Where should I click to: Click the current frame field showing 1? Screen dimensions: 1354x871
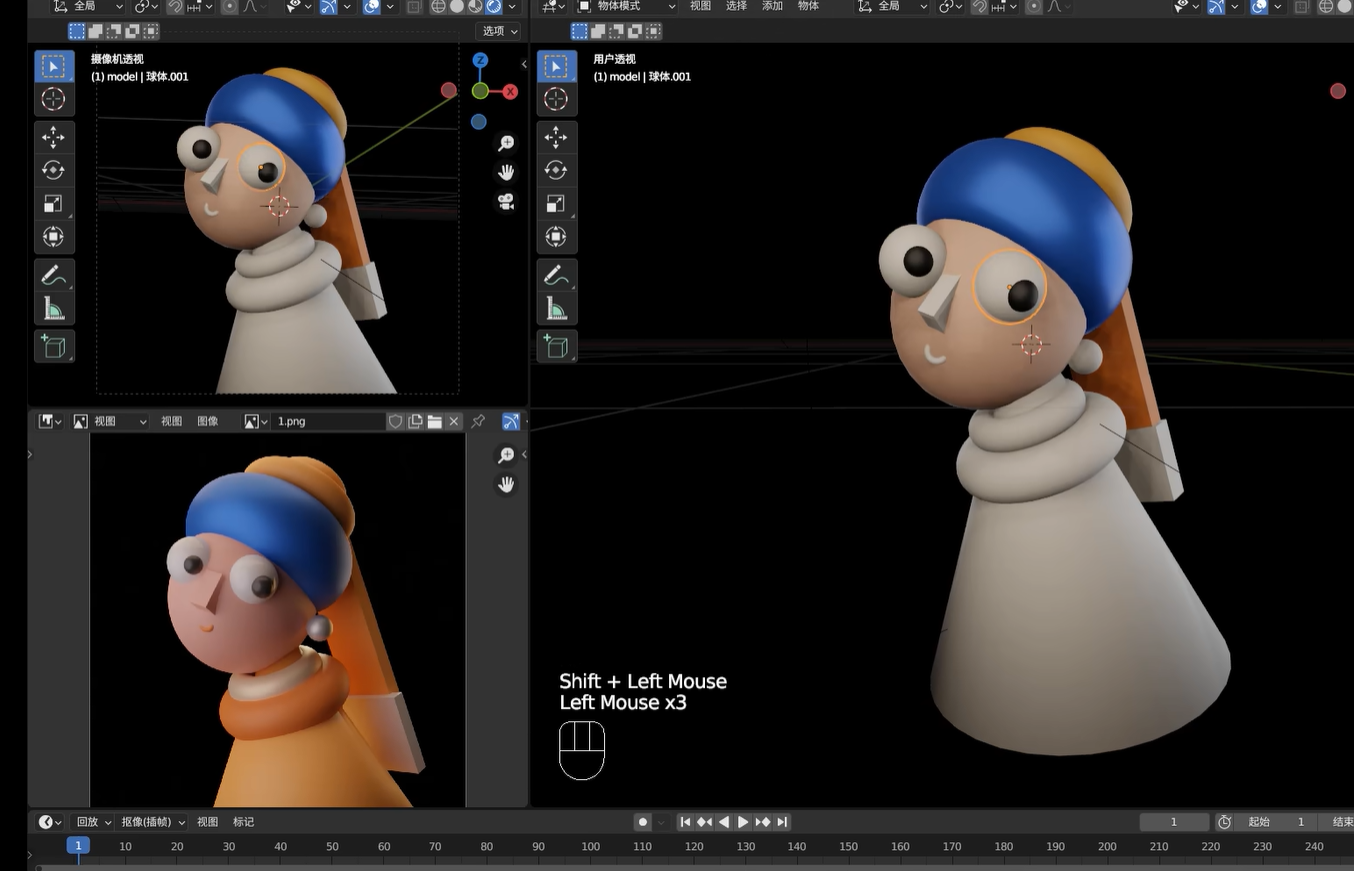pos(1174,821)
